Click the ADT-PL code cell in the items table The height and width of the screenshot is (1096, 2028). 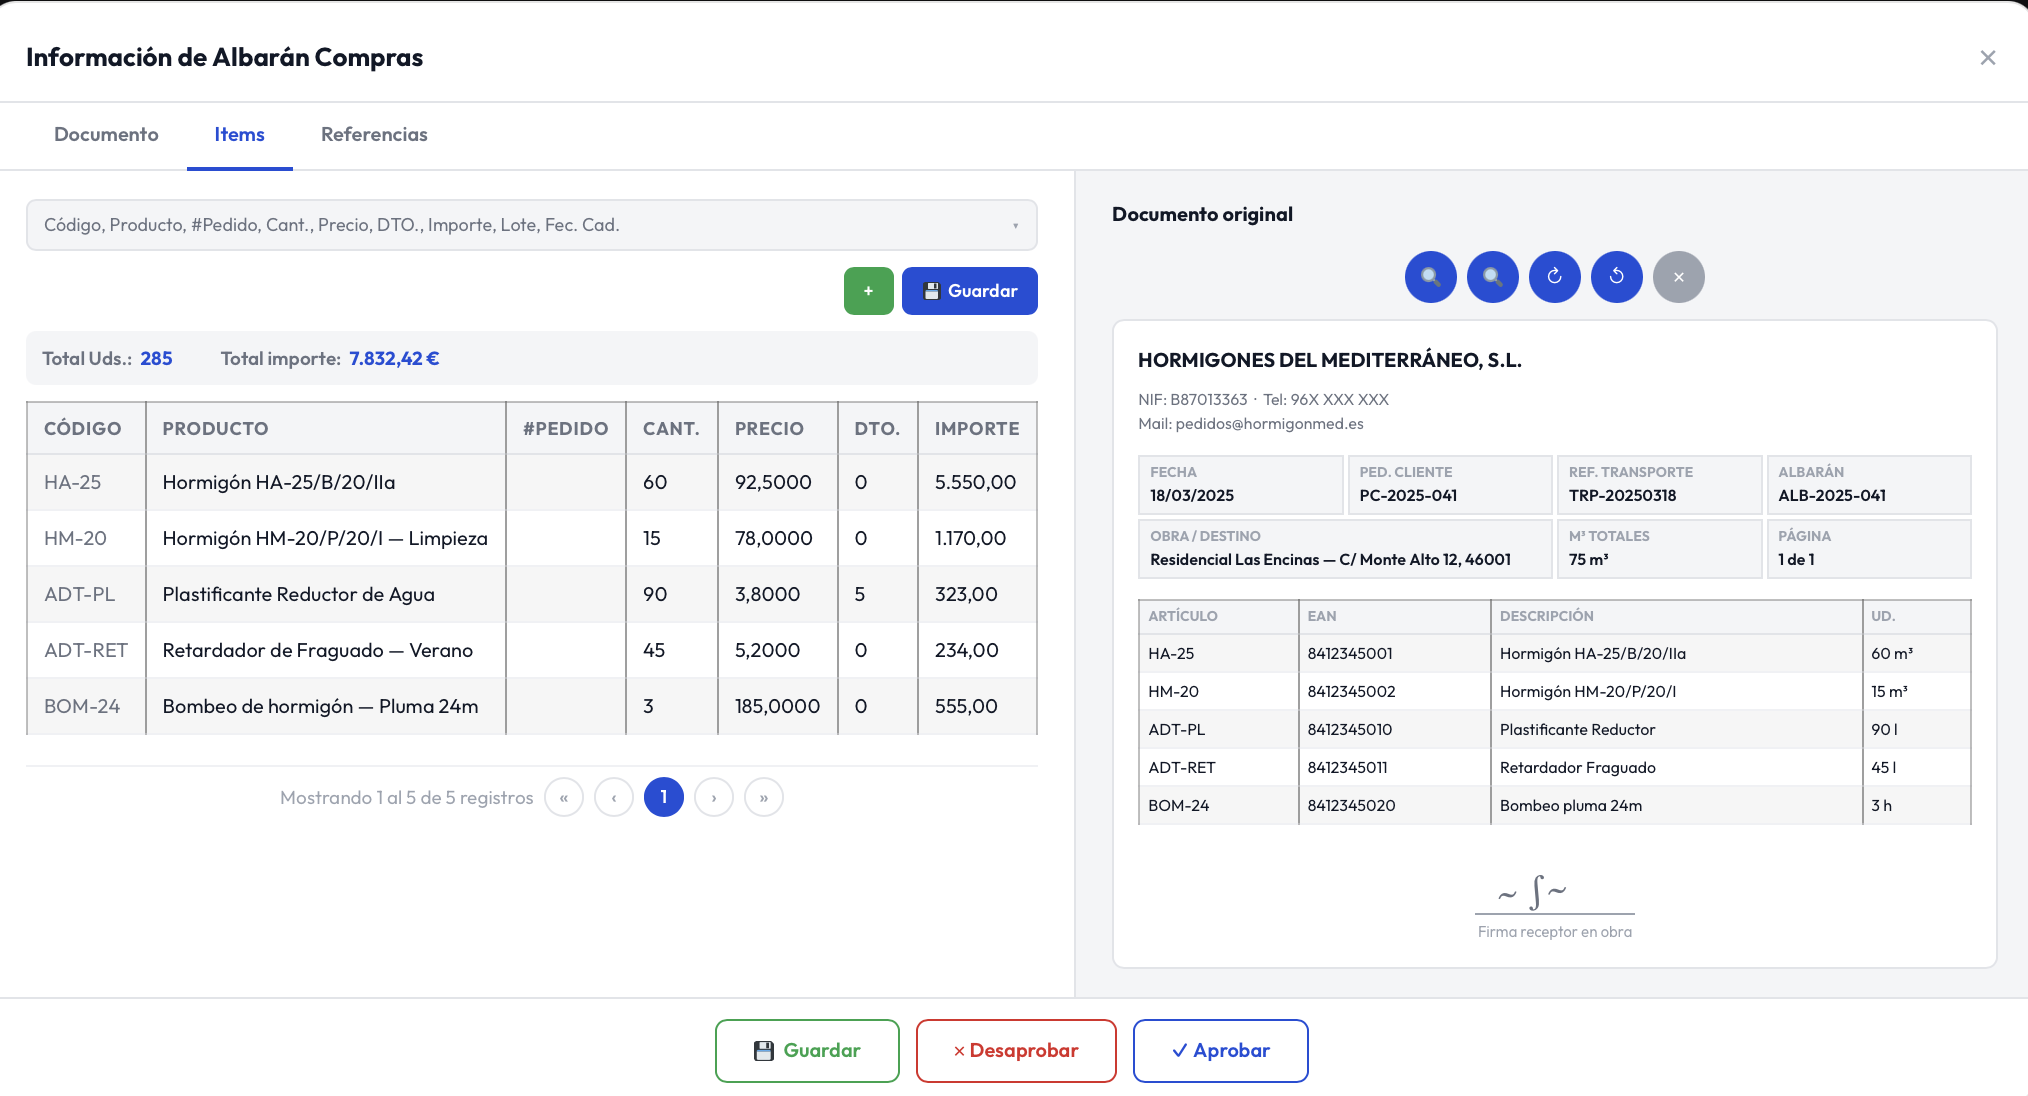point(86,595)
